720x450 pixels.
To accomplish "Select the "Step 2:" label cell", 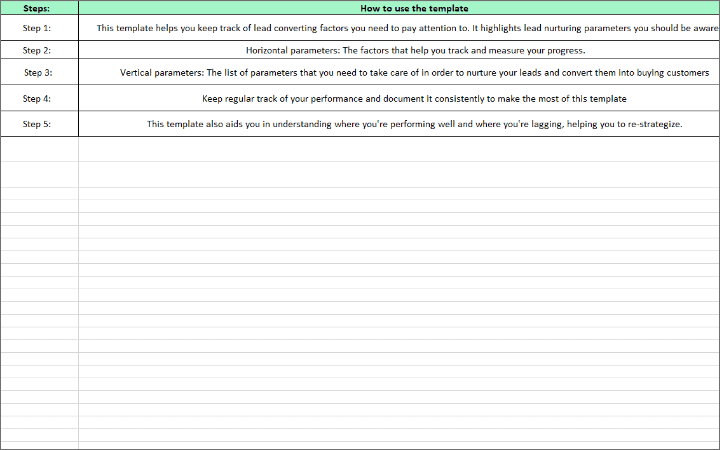I will [38, 50].
